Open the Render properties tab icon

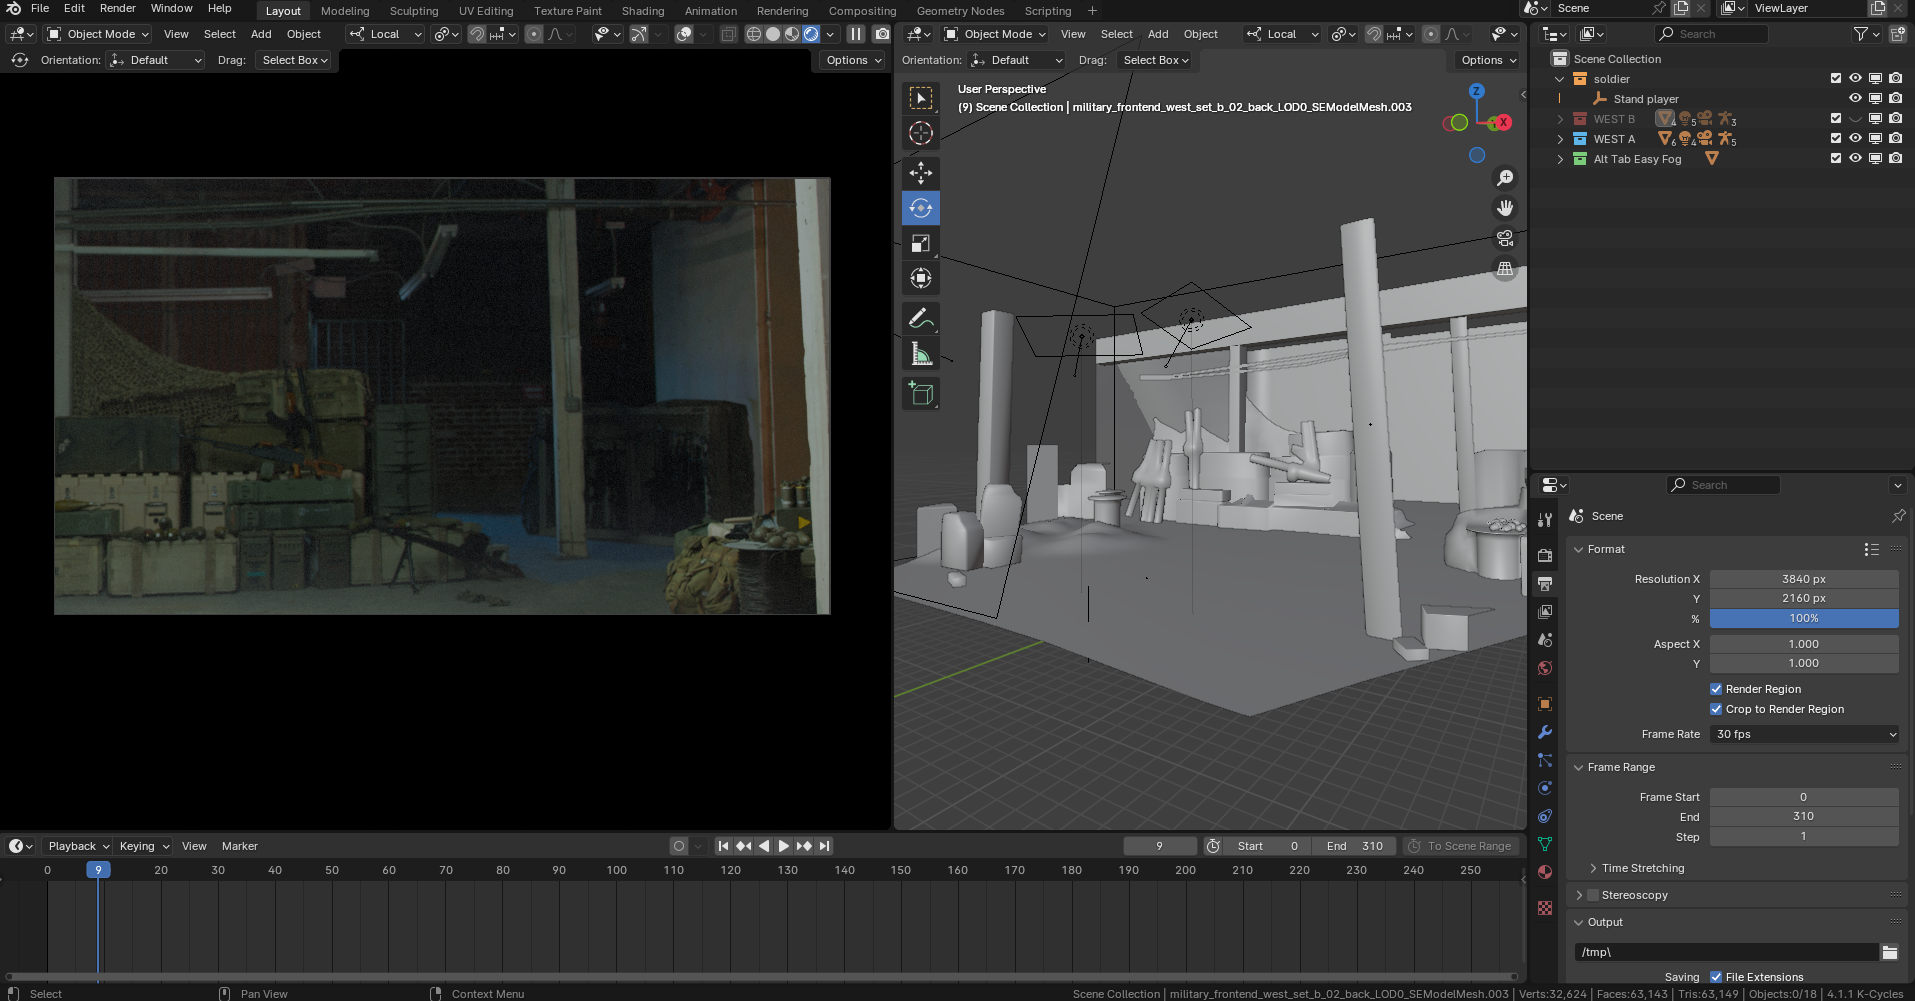pyautogui.click(x=1545, y=555)
